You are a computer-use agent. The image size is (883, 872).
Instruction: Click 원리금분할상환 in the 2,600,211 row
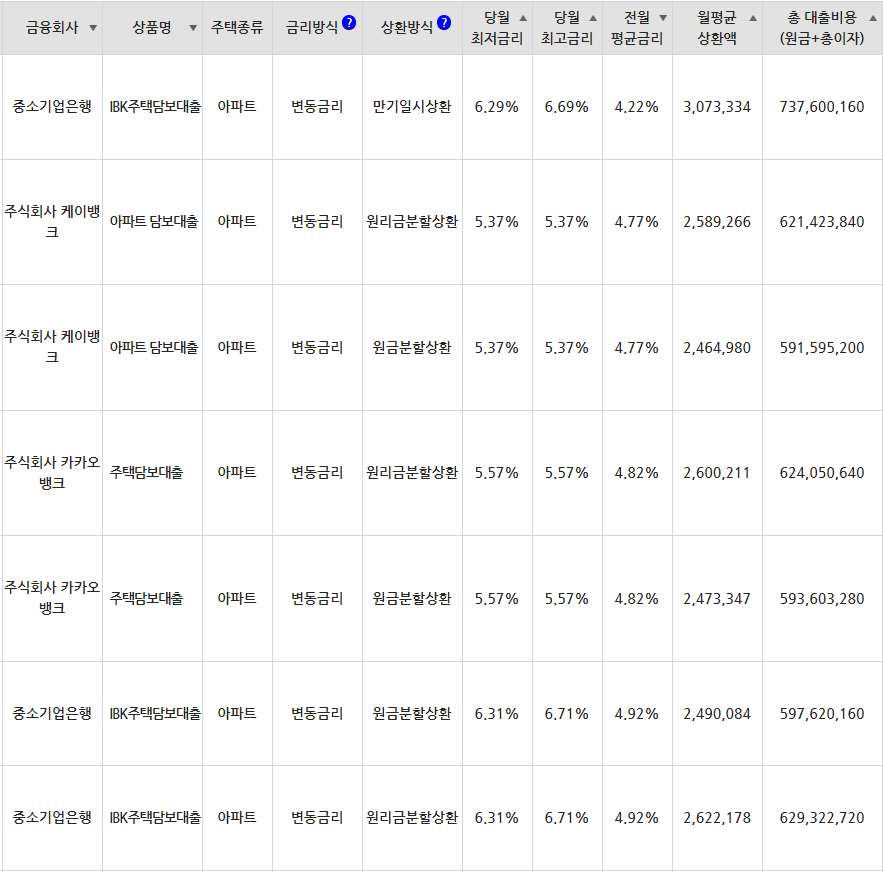(412, 472)
